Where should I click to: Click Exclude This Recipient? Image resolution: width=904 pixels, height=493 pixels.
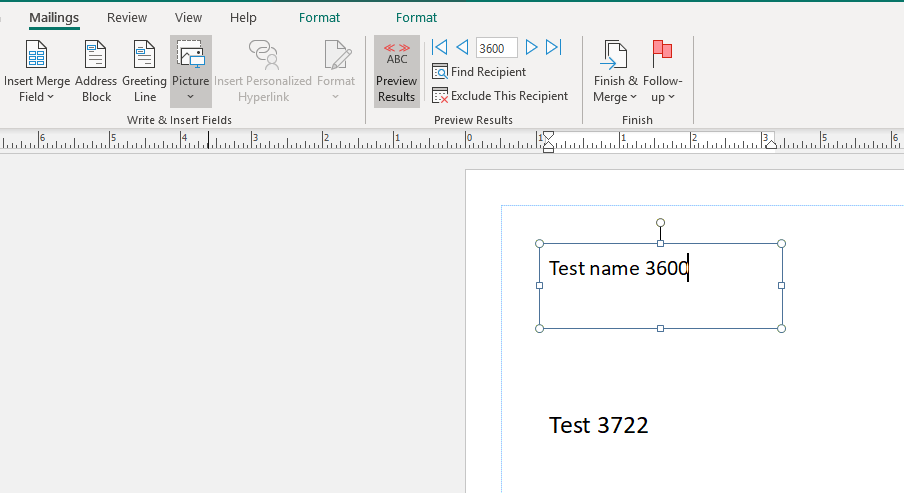pyautogui.click(x=500, y=96)
